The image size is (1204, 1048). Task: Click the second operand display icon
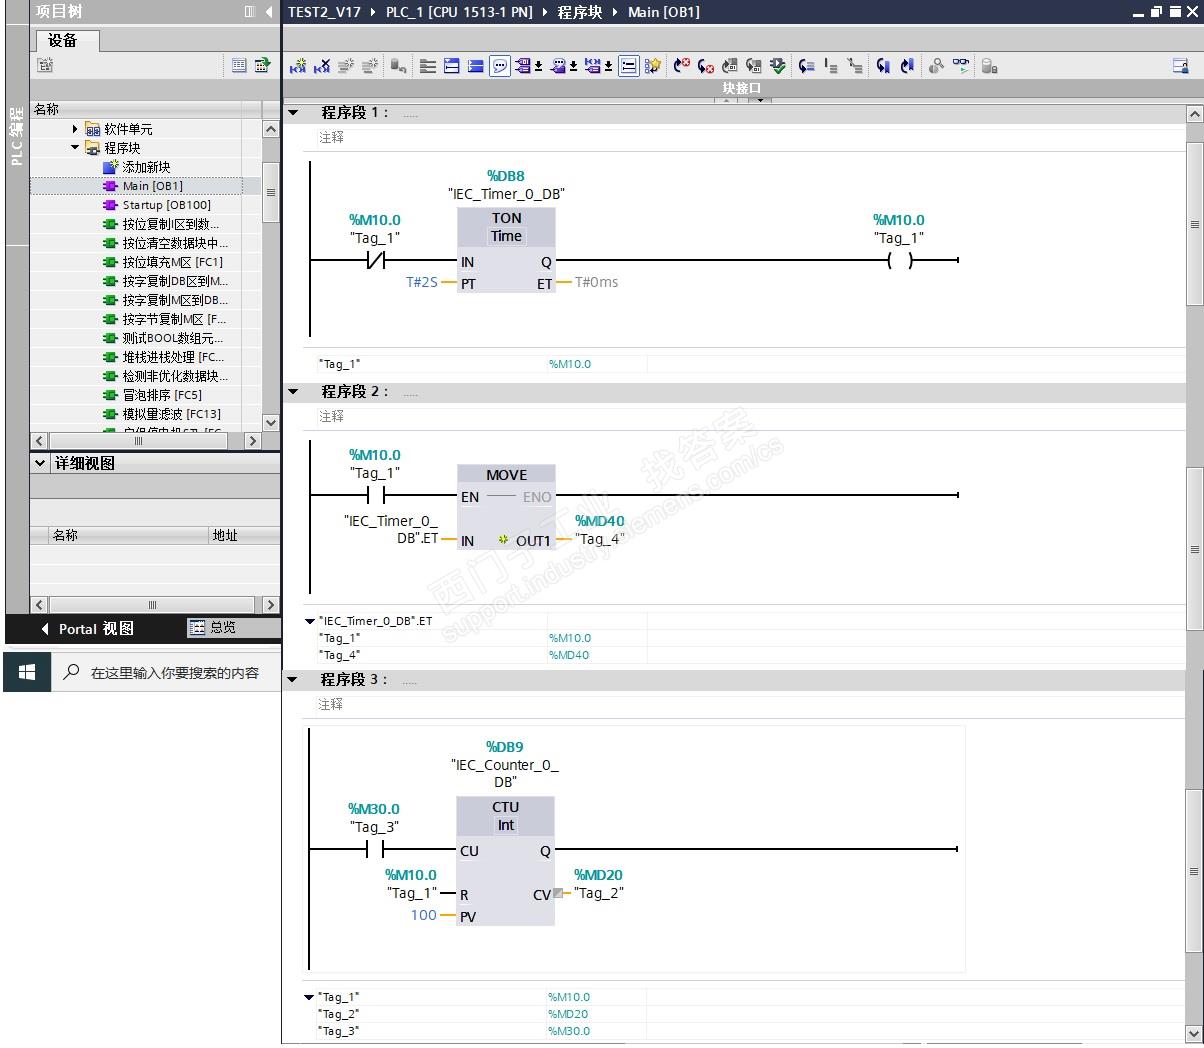click(558, 66)
